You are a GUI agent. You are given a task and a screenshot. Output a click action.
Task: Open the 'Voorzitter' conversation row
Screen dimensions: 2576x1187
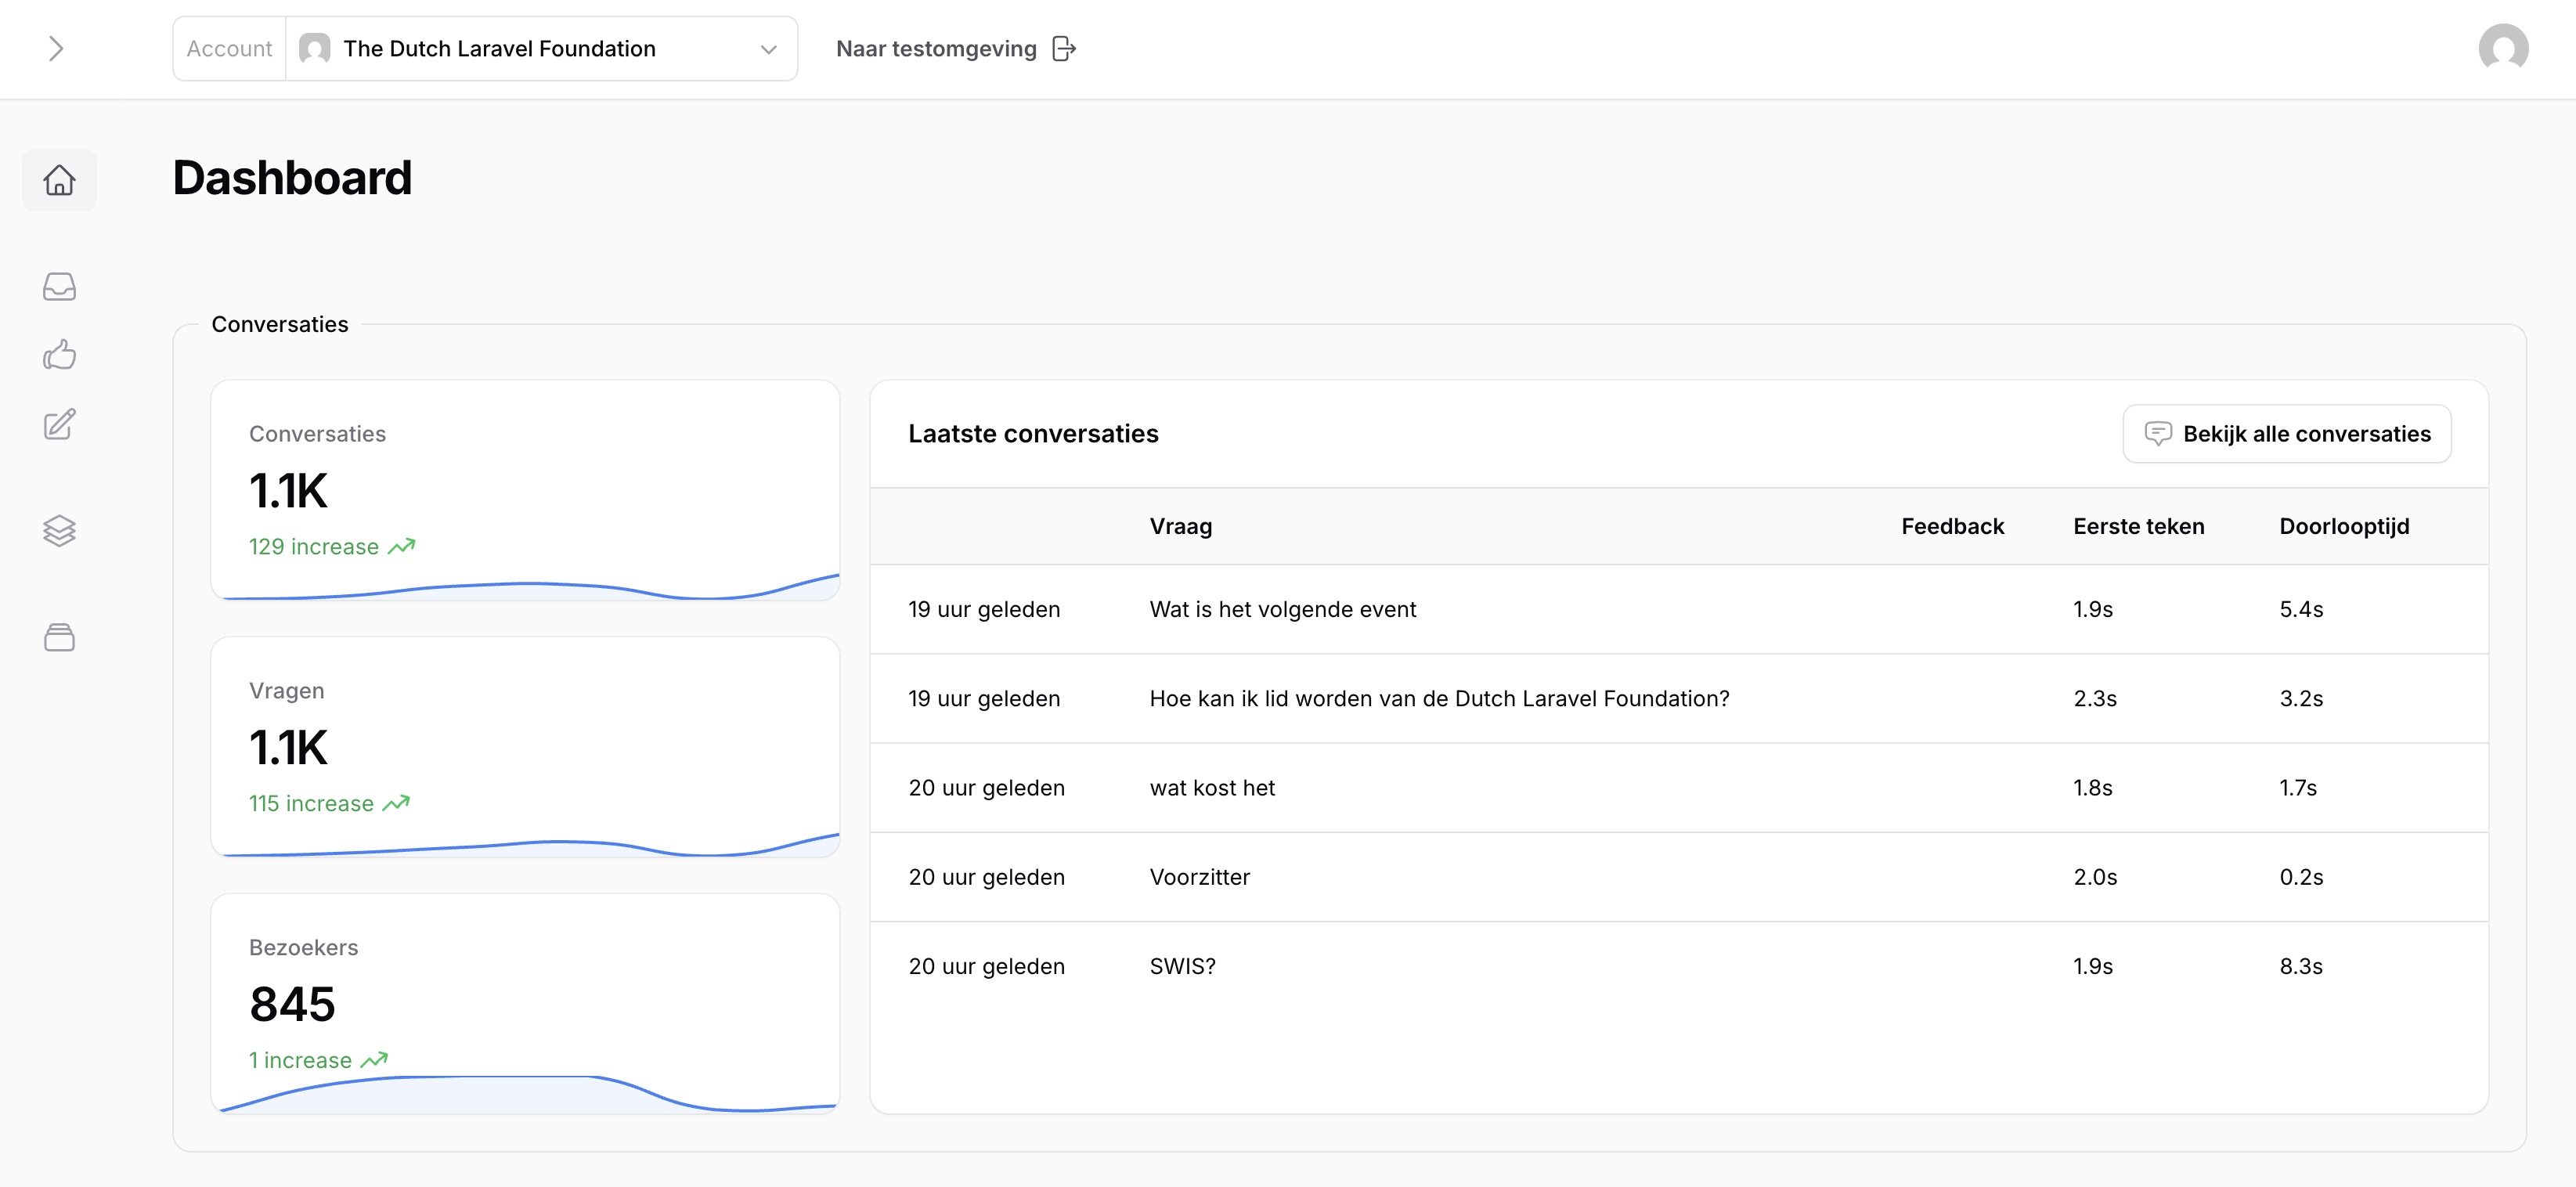click(x=1199, y=877)
